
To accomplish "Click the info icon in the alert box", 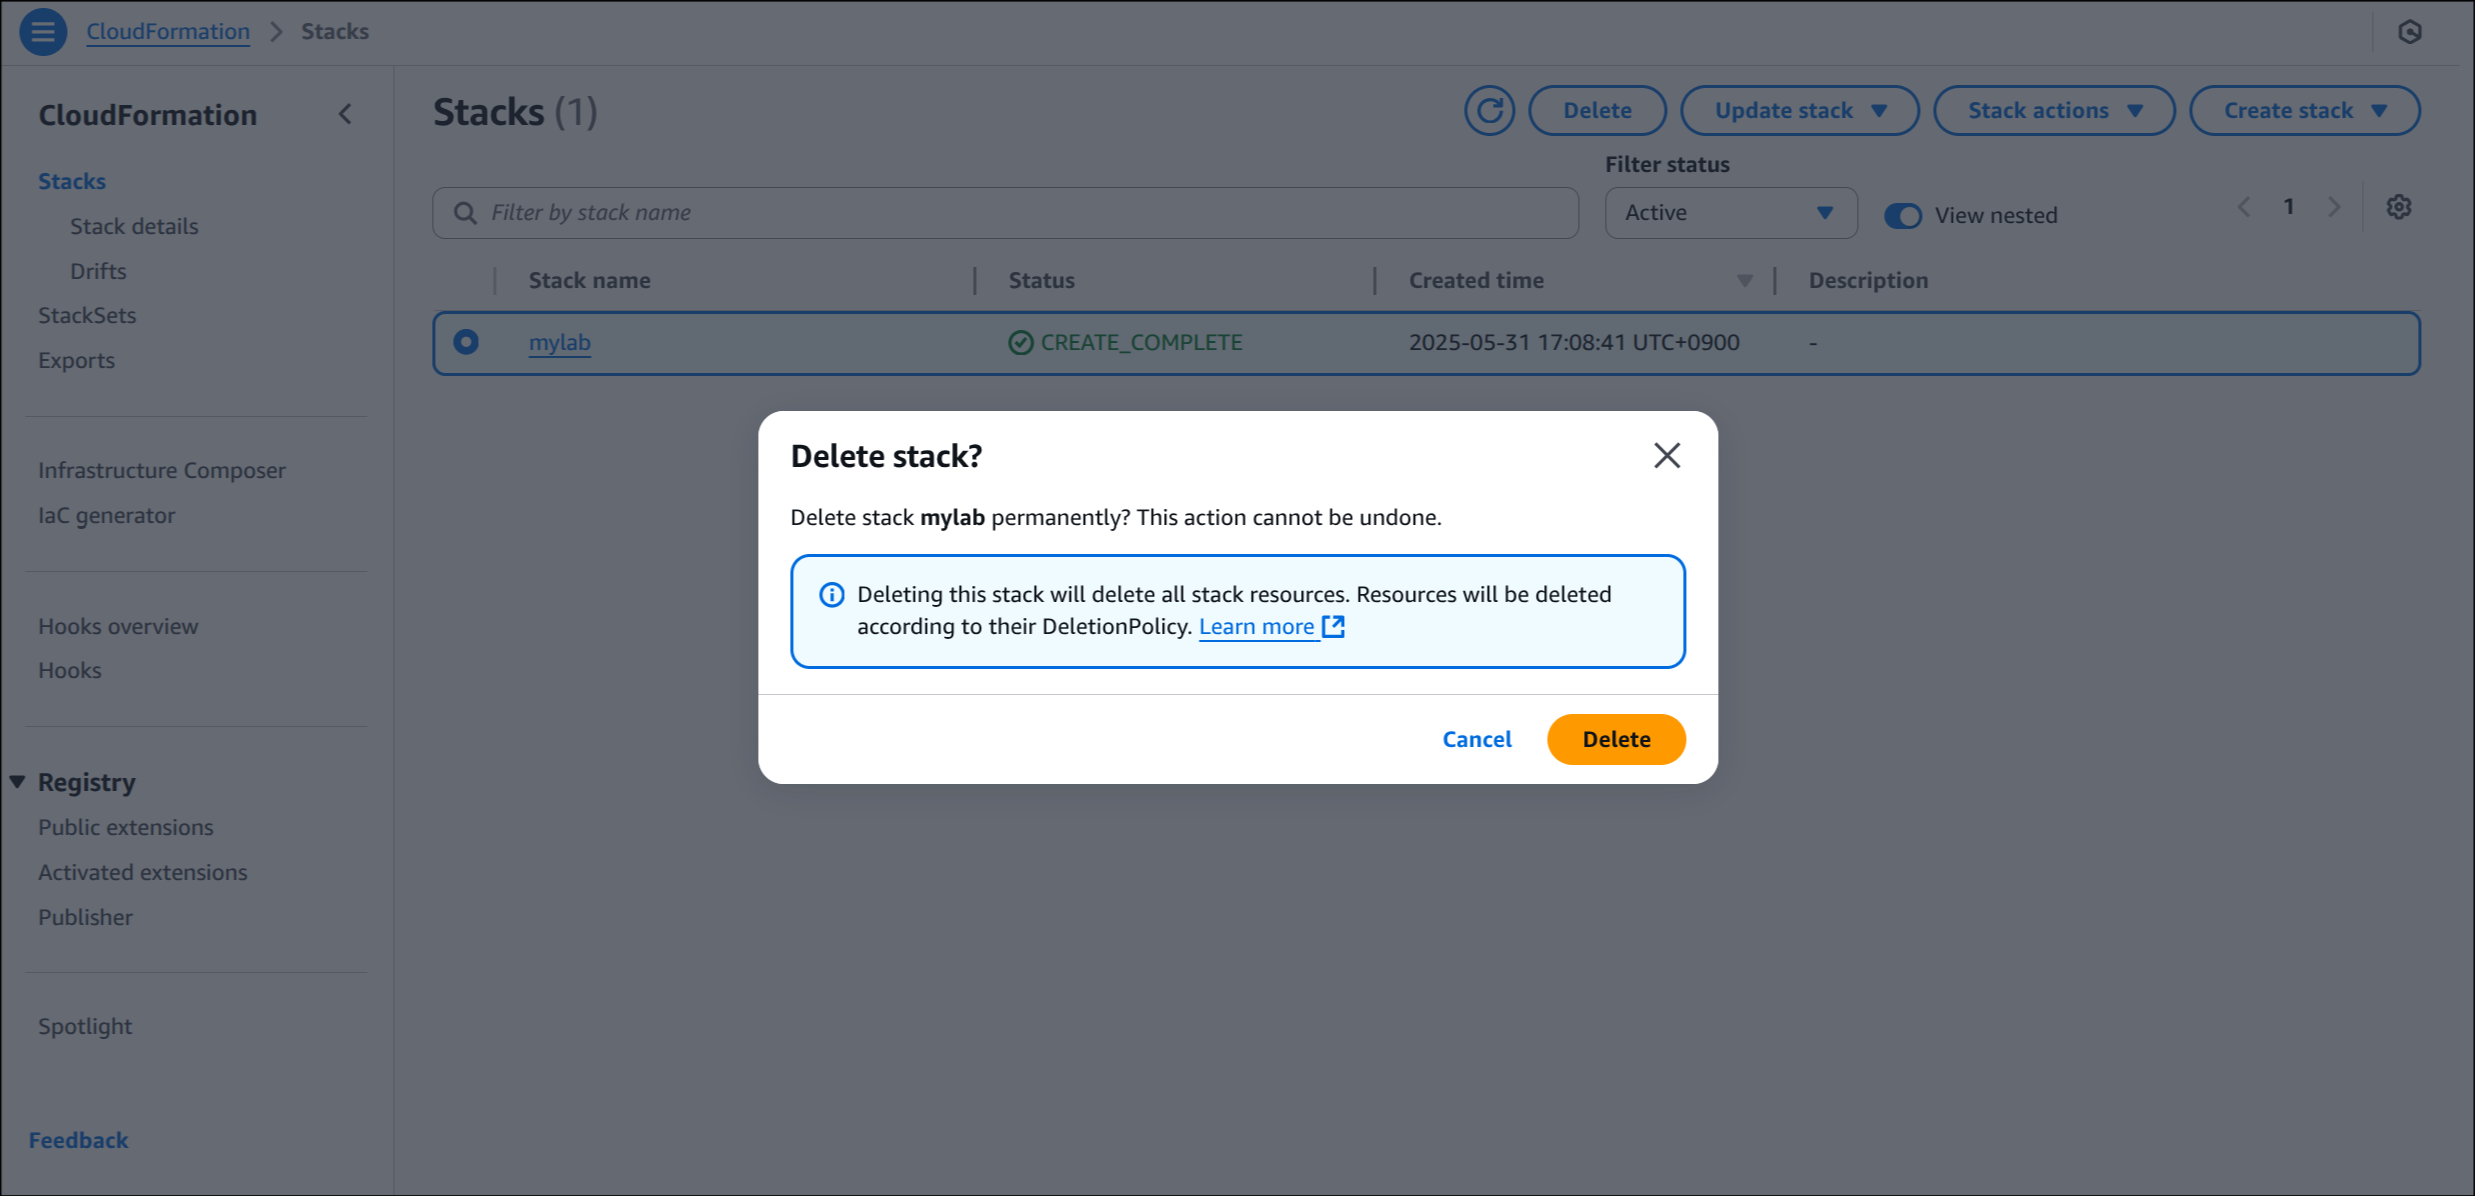I will (831, 595).
